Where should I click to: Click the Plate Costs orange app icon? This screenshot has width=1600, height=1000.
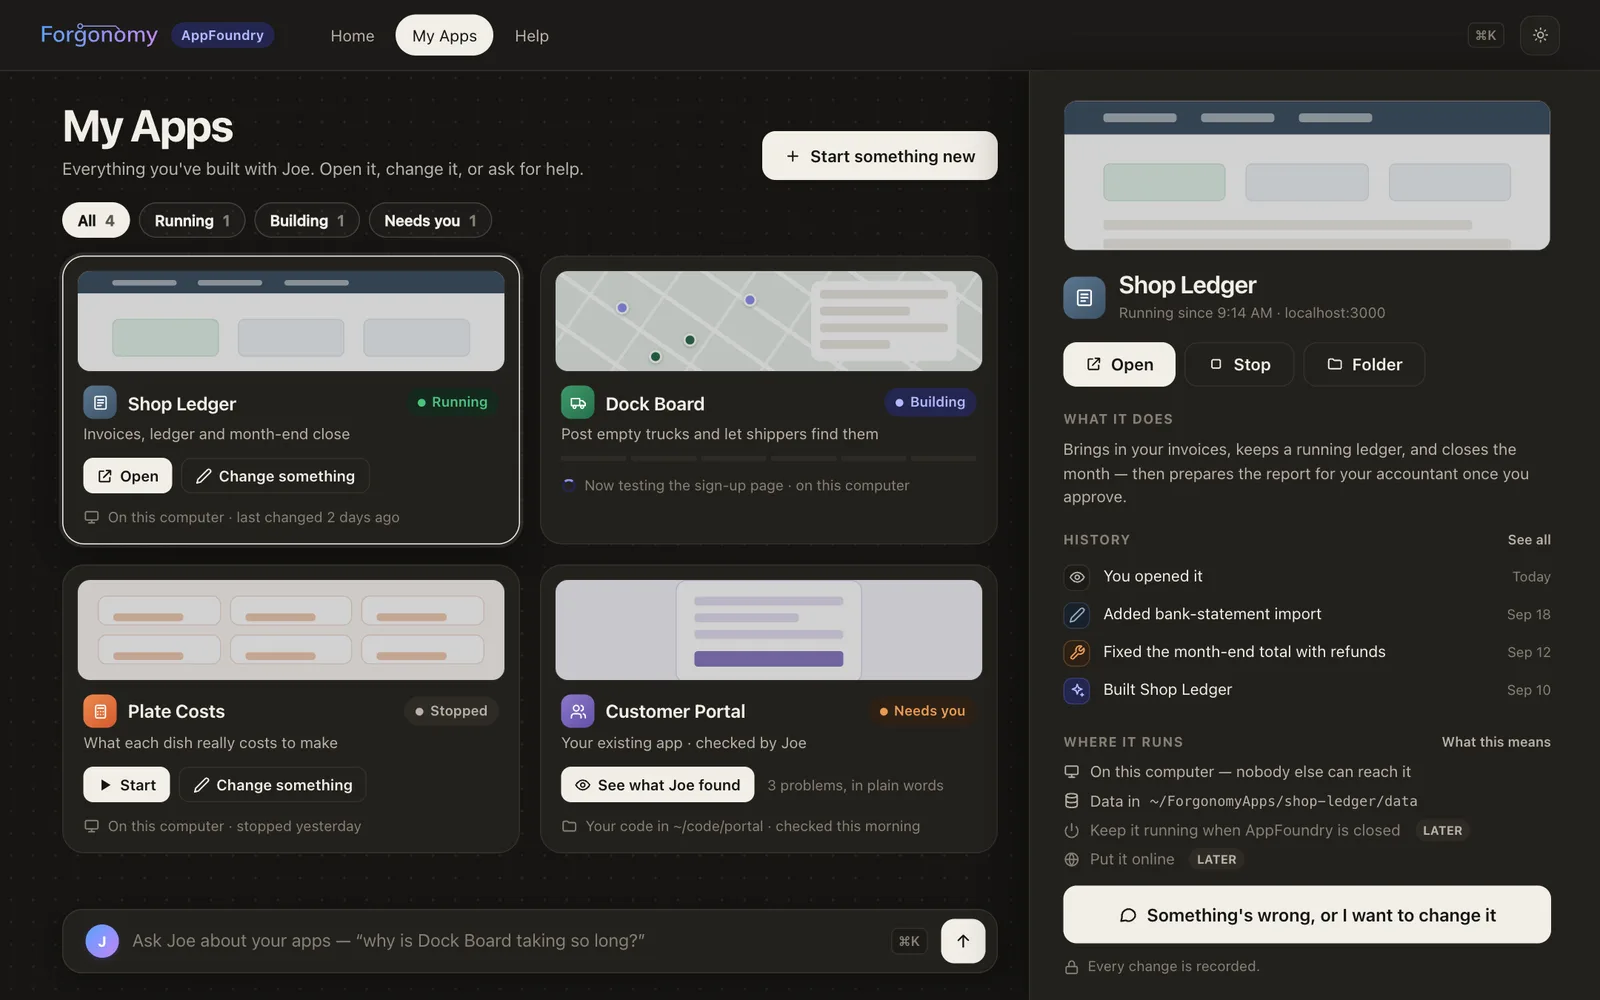(100, 711)
